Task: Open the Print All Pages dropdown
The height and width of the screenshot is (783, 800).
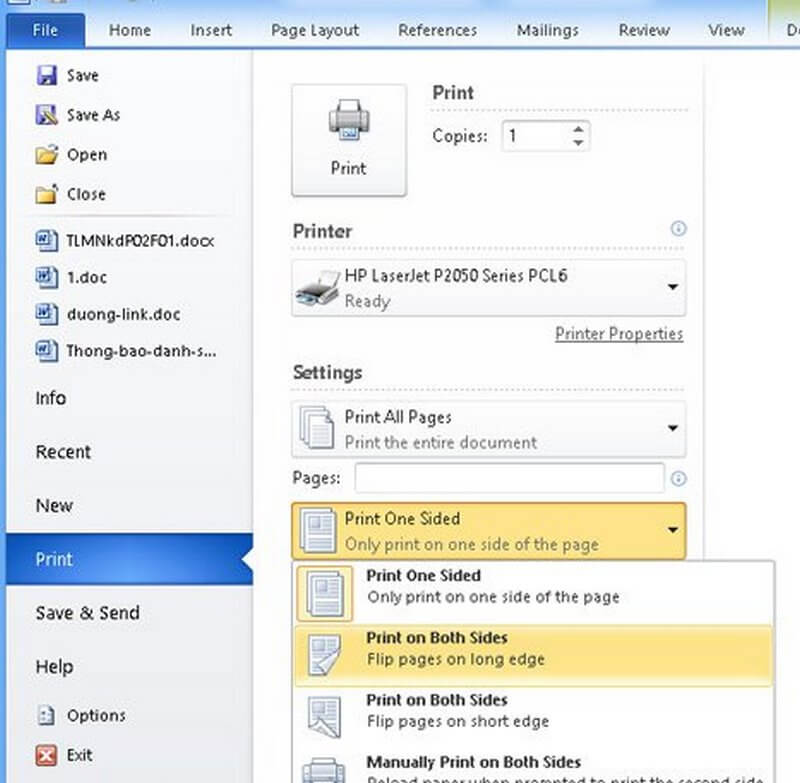Action: point(672,429)
